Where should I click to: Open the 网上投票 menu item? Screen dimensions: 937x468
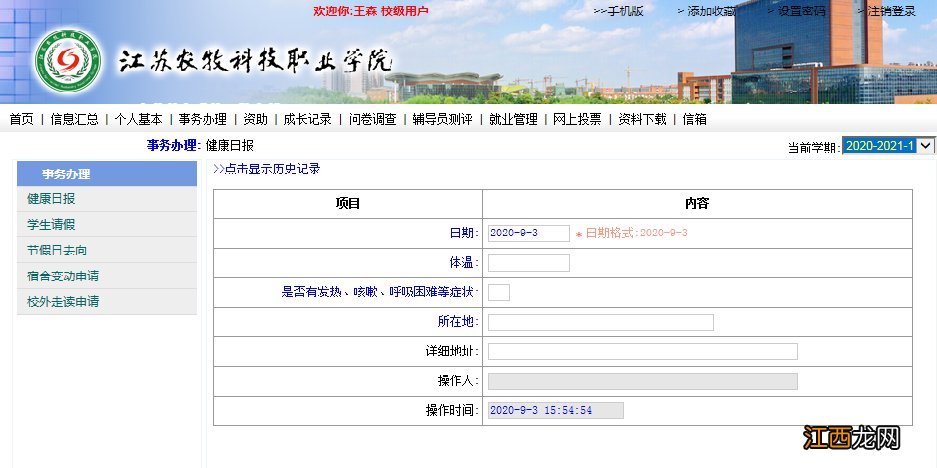pyautogui.click(x=577, y=119)
